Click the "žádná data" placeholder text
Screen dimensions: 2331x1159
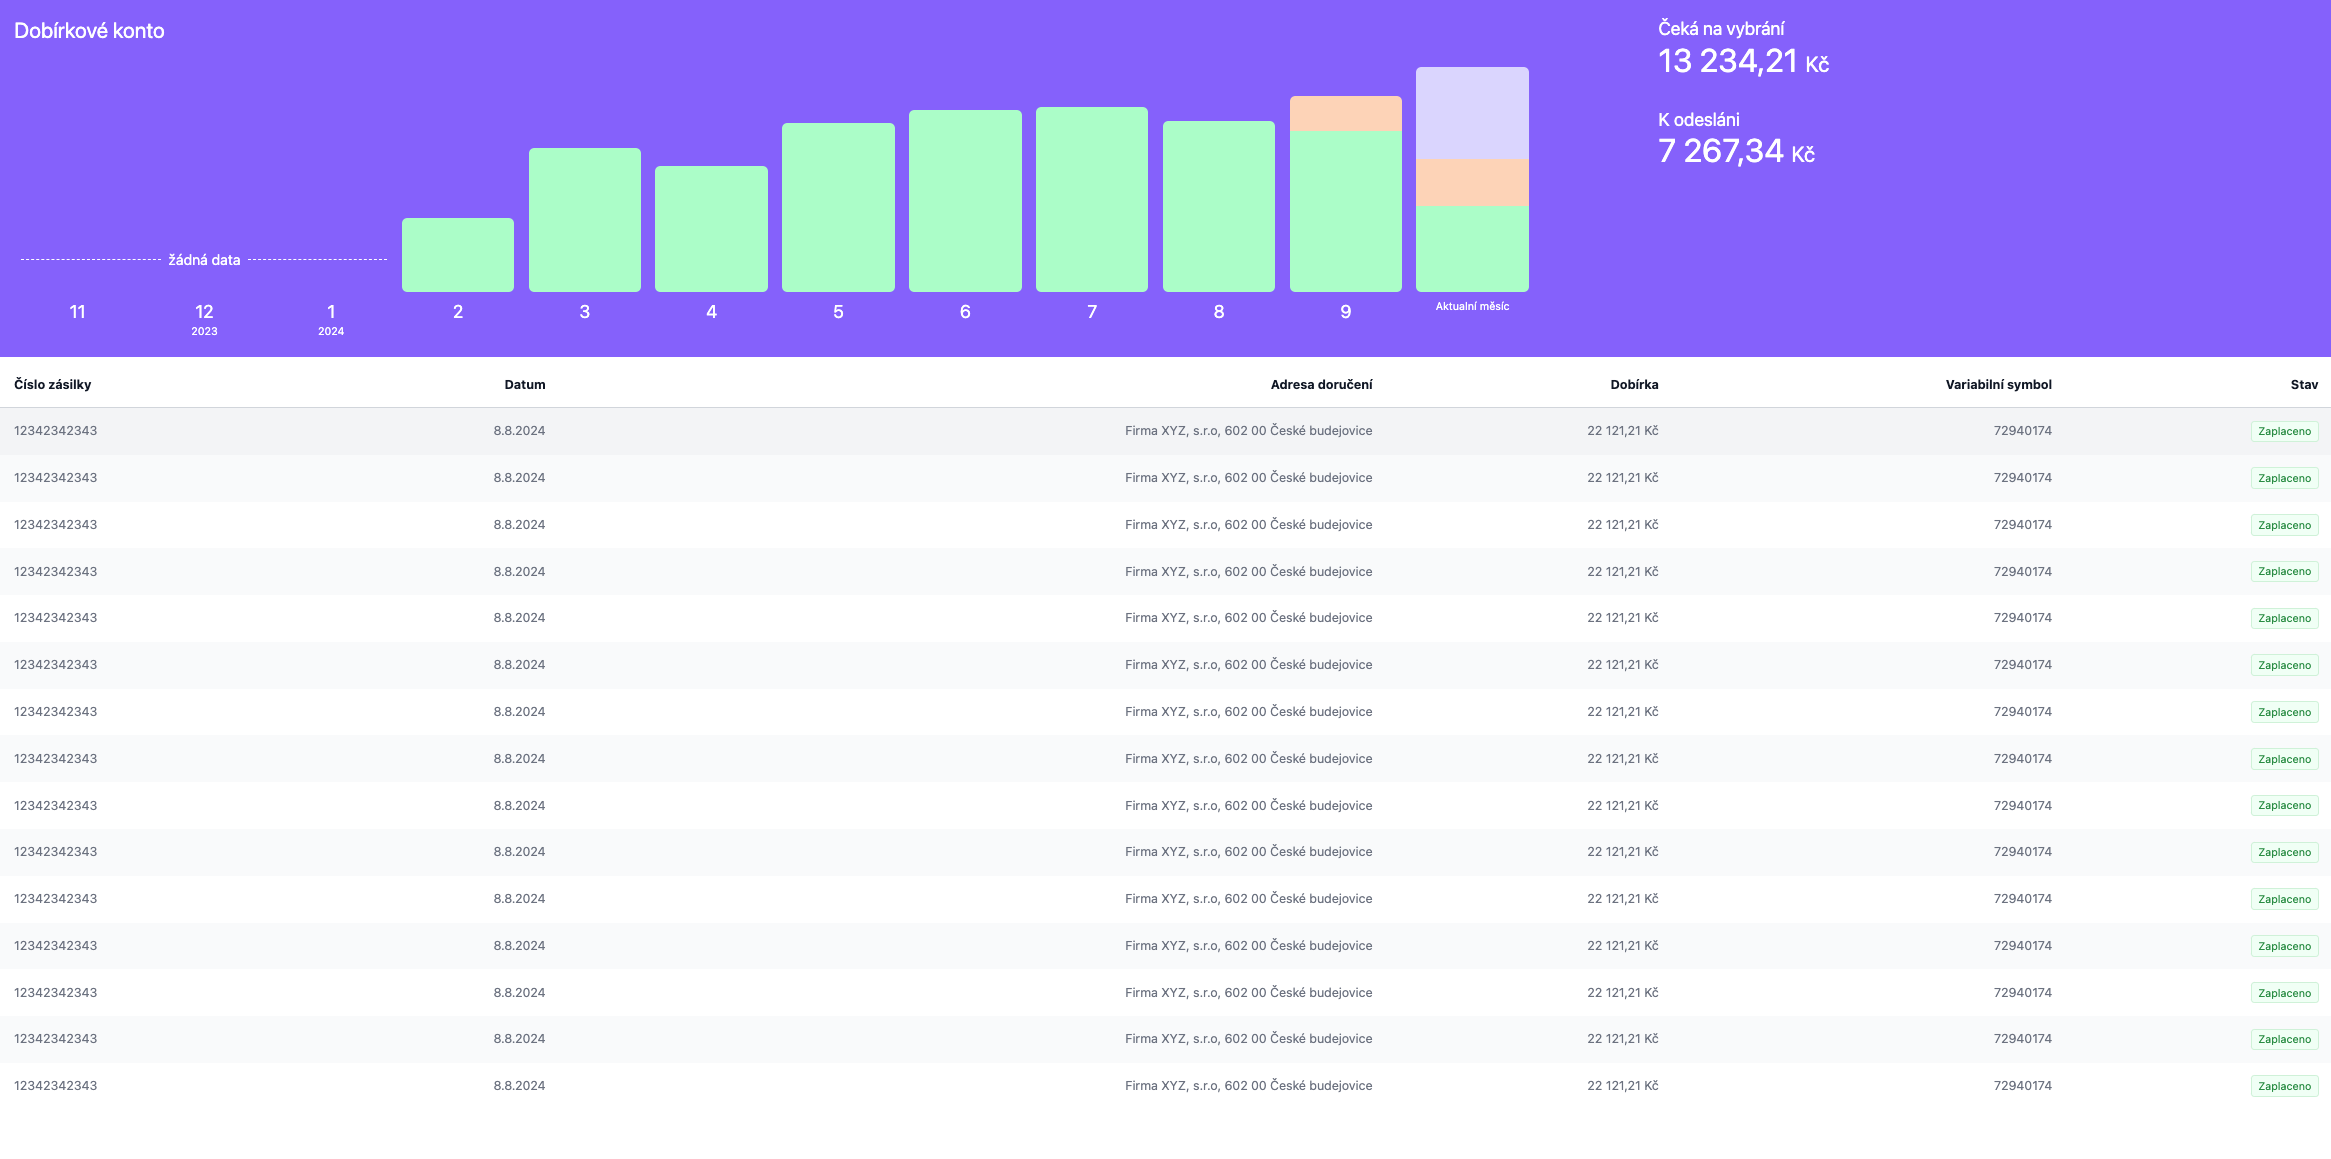204,260
